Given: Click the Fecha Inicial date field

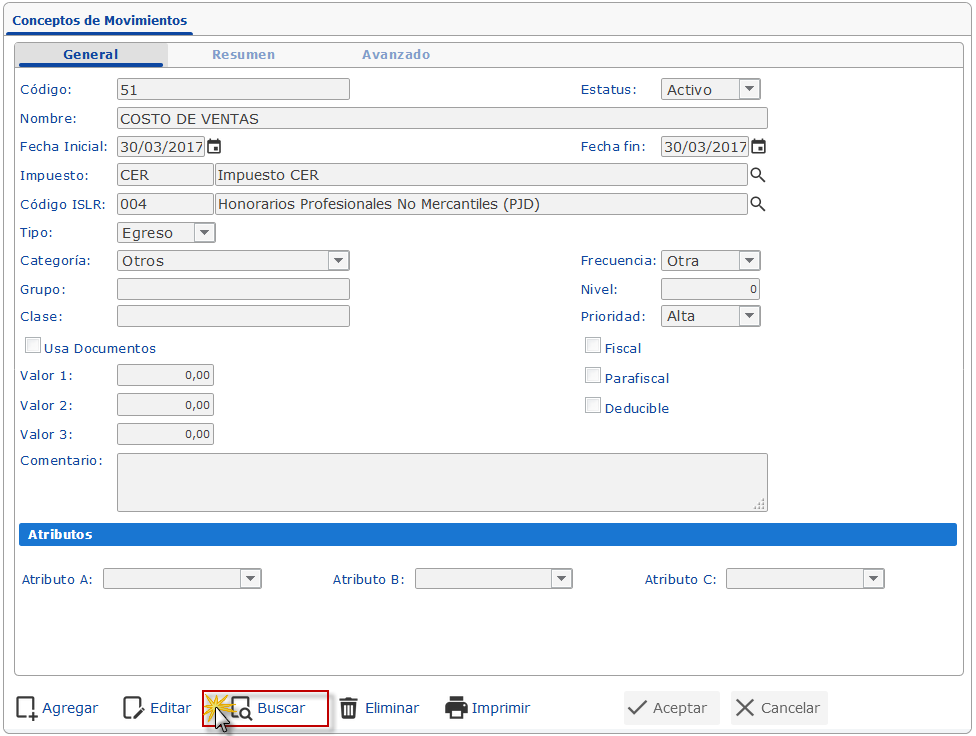Looking at the screenshot, I should pos(161,147).
